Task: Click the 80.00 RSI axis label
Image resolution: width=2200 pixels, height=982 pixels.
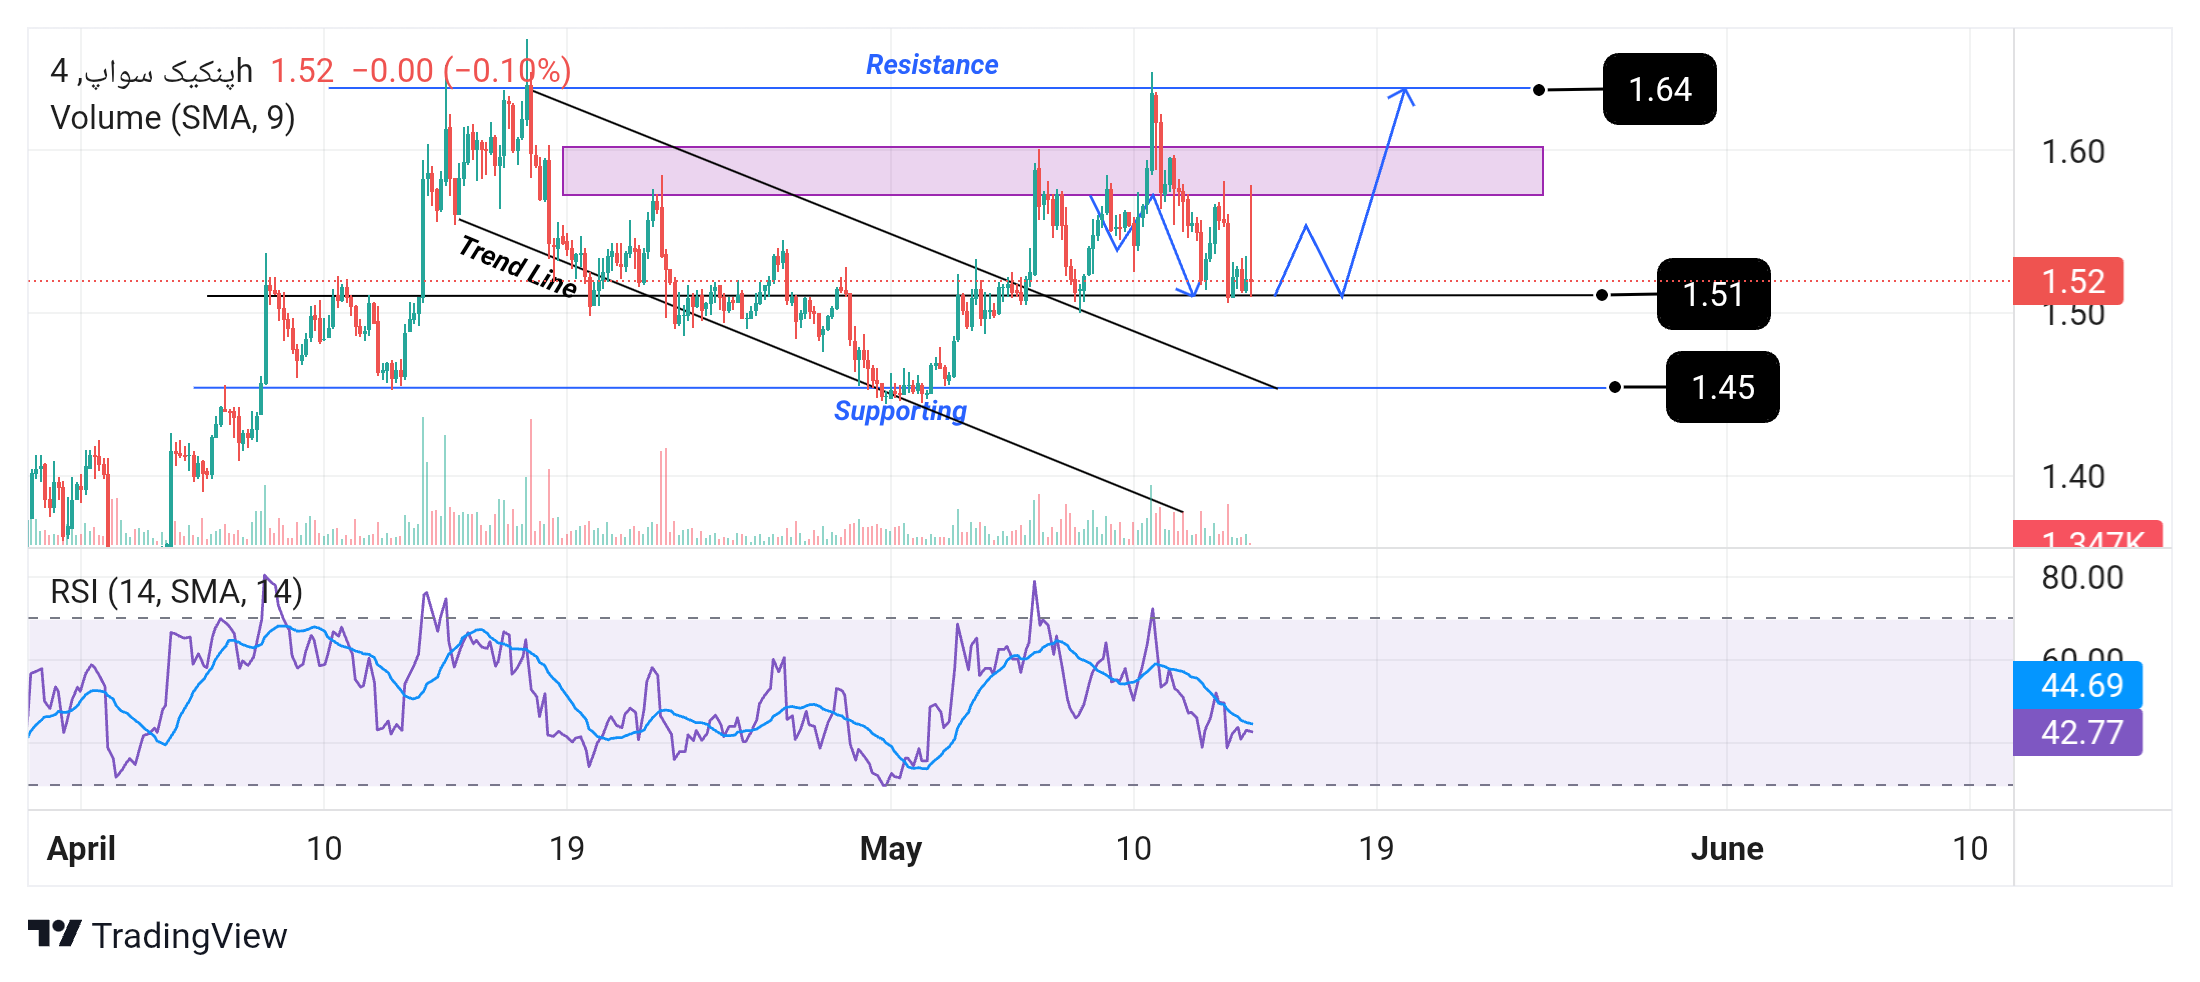Action: click(x=2082, y=578)
